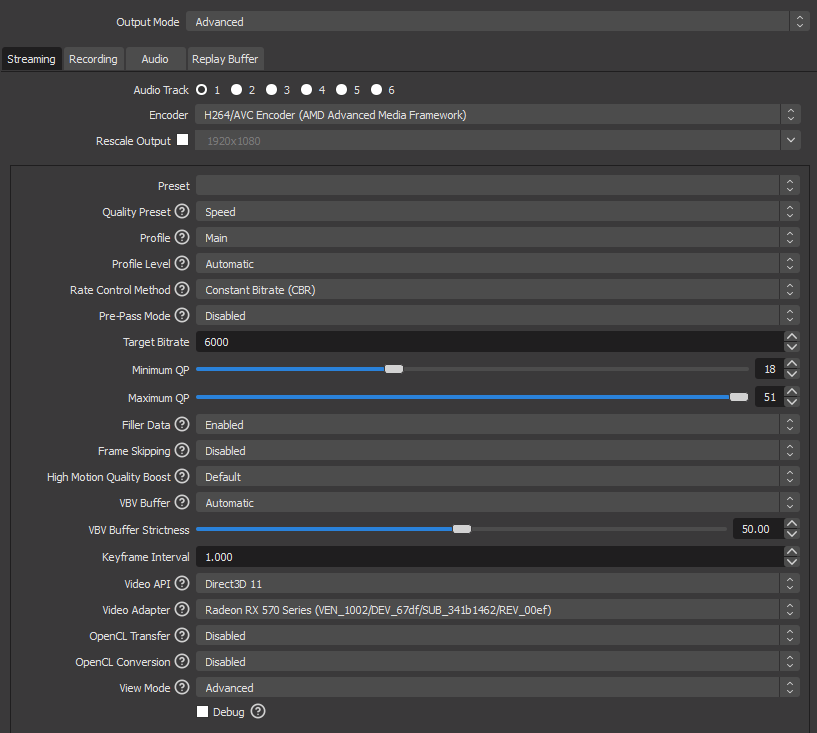Image resolution: width=817 pixels, height=733 pixels.
Task: Open the View Mode dropdown set to Advanced
Action: click(497, 688)
